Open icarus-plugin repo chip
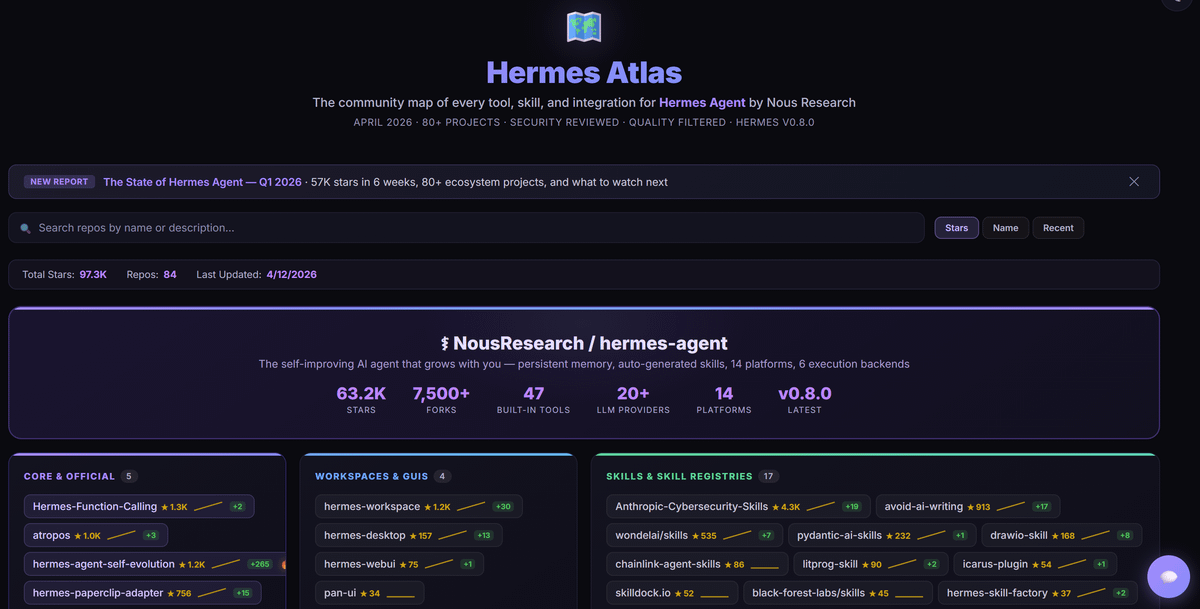Image resolution: width=1200 pixels, height=609 pixels. tap(1035, 564)
